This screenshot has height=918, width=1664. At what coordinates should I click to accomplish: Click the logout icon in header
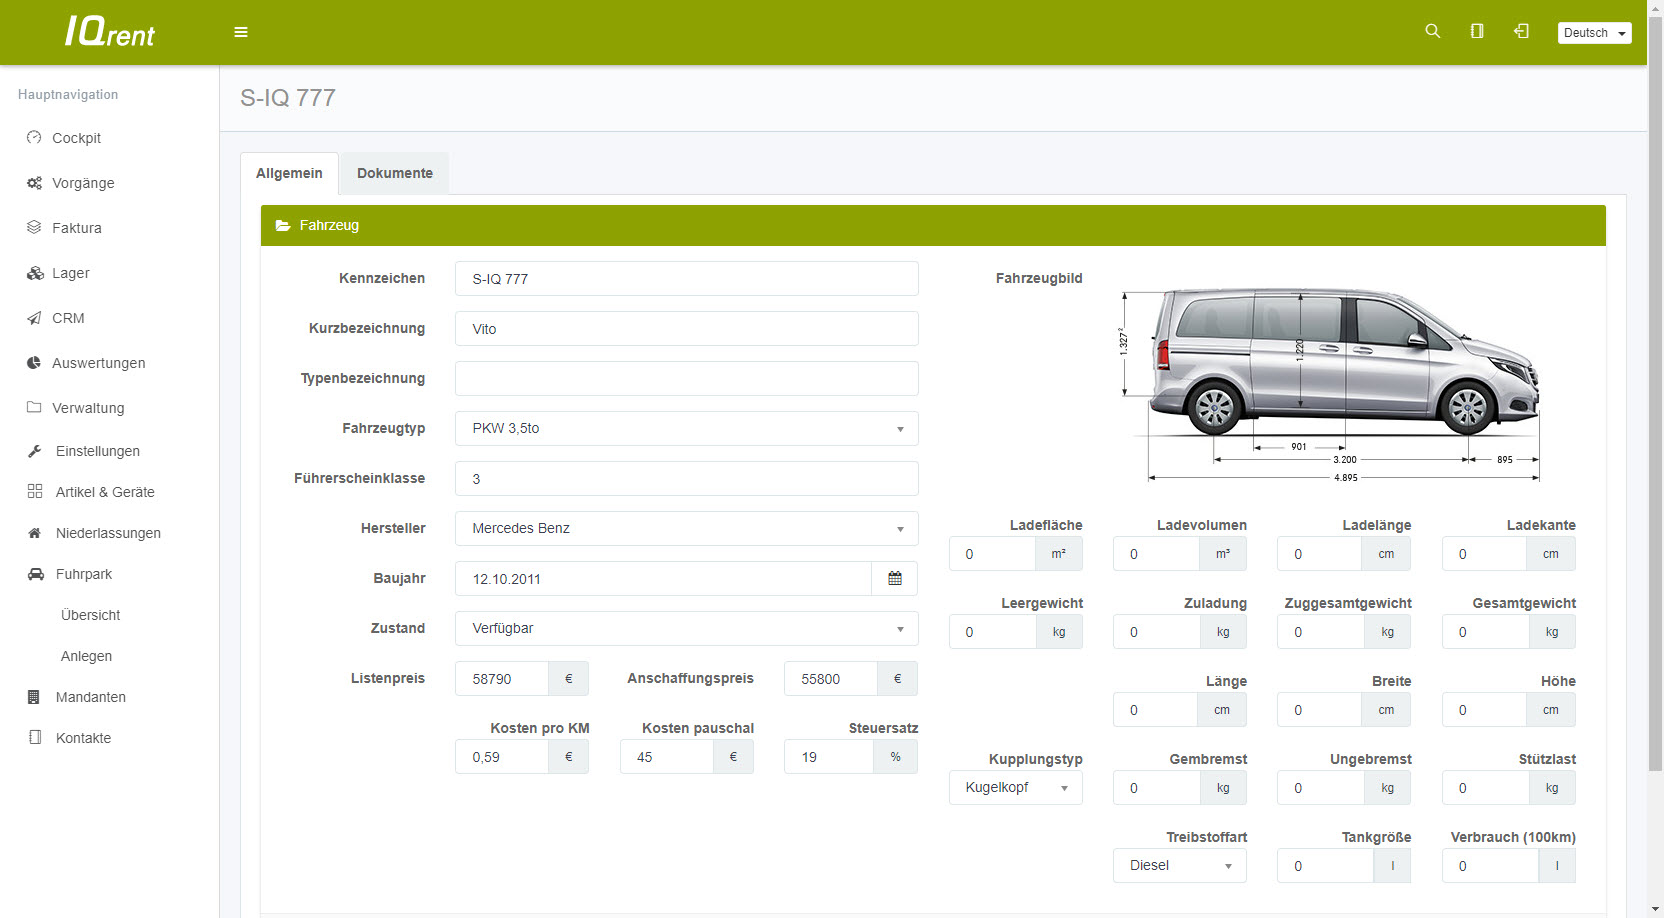tap(1521, 31)
